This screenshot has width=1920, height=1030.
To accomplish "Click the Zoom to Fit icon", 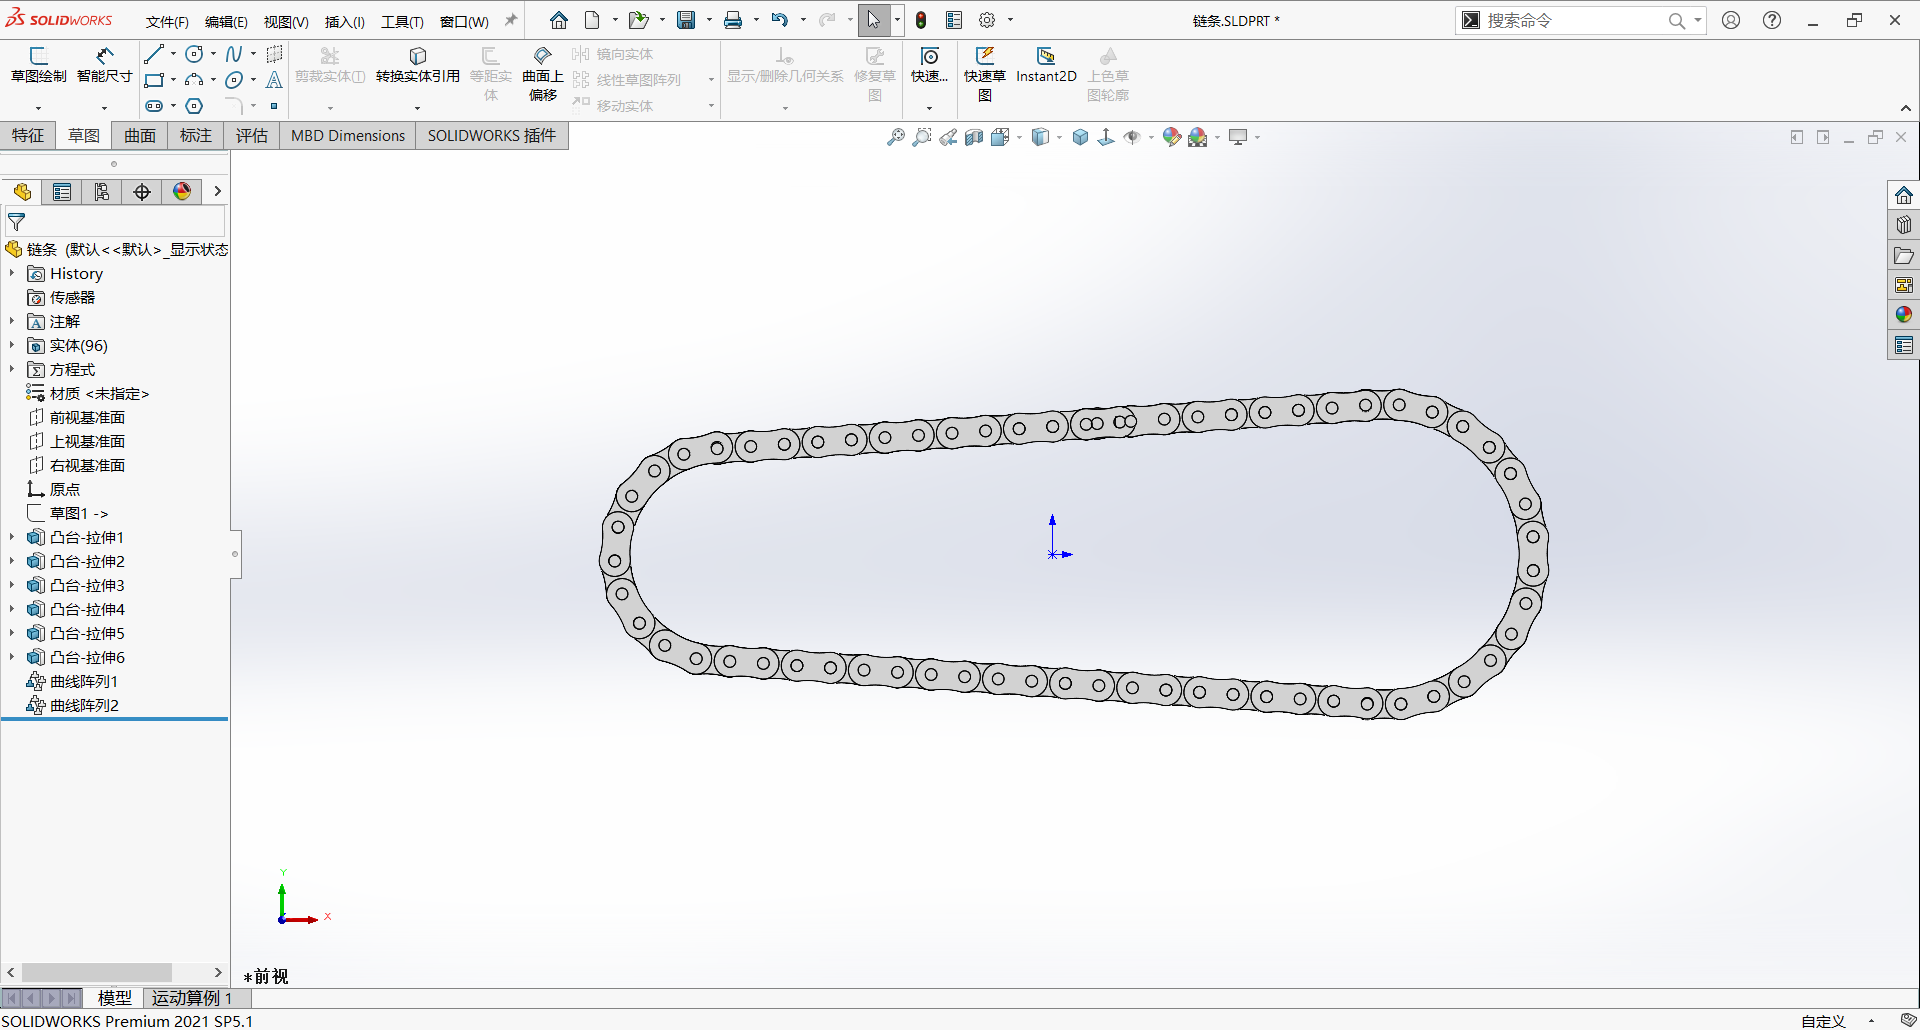I will 895,137.
